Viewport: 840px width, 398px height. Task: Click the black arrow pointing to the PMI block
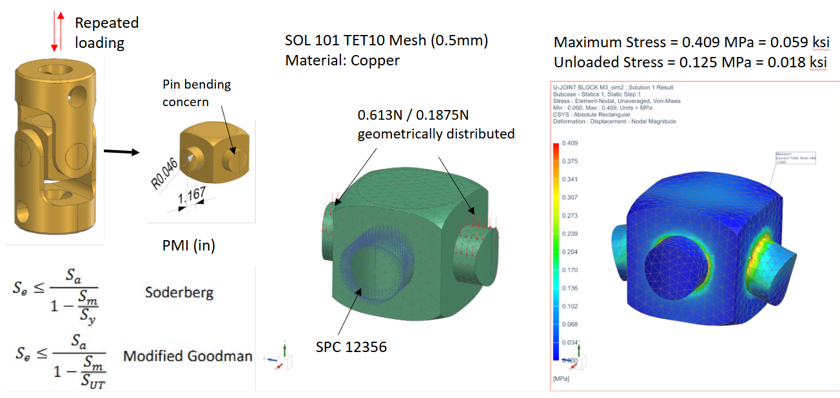pos(122,151)
